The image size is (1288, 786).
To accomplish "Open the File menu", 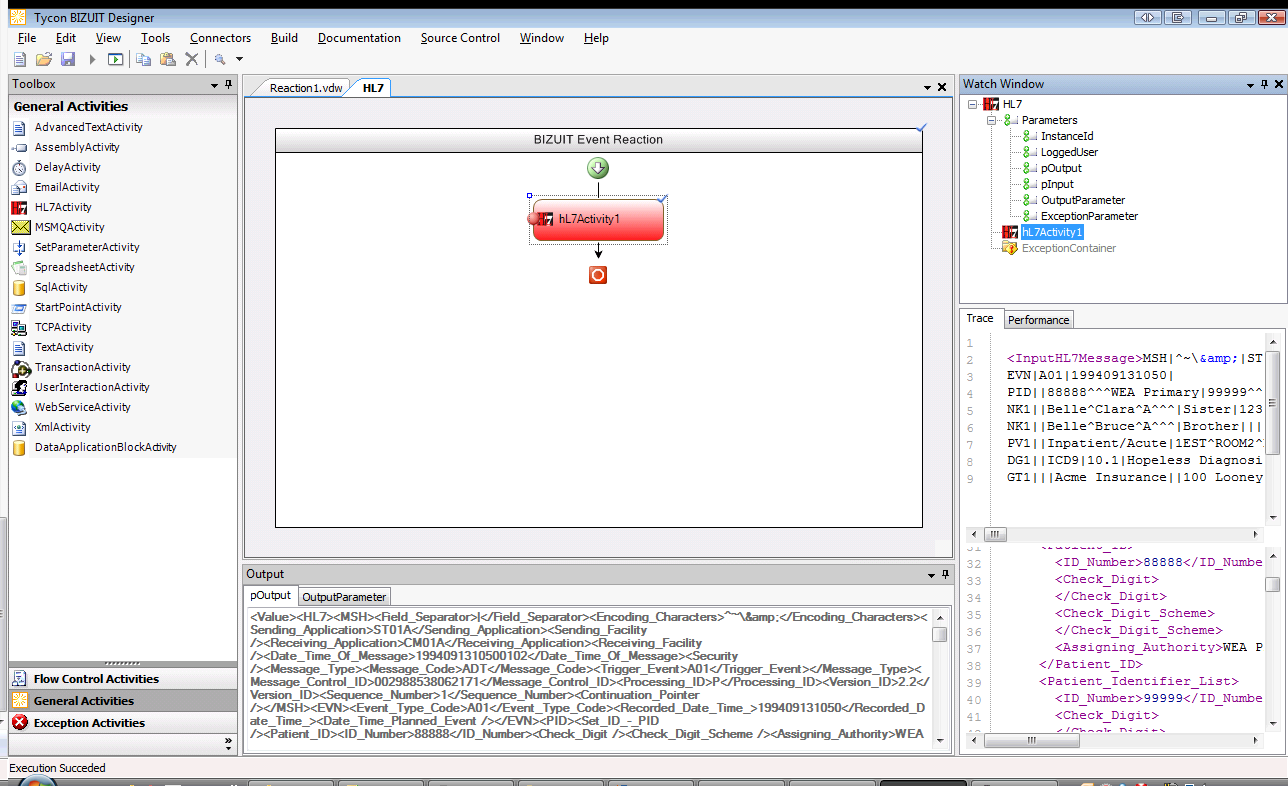I will pos(27,38).
